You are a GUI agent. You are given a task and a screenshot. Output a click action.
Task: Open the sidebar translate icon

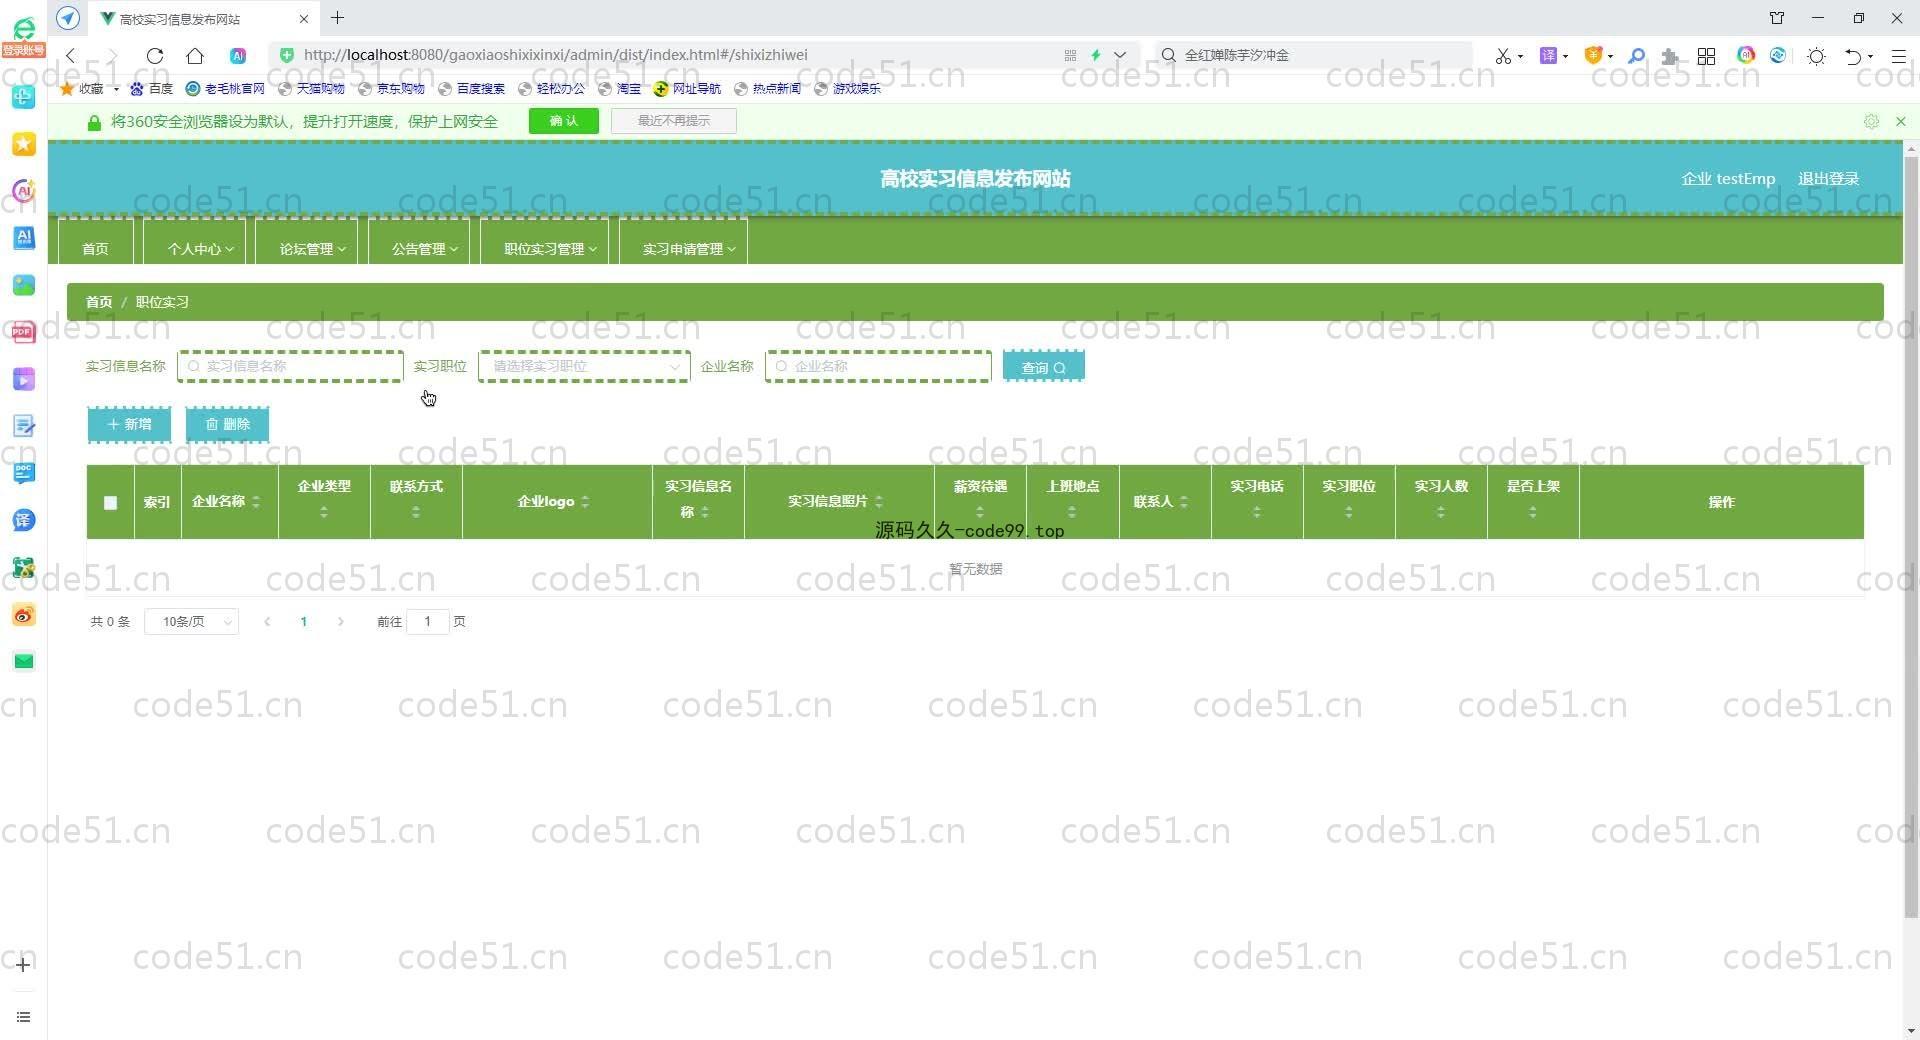pos(24,520)
